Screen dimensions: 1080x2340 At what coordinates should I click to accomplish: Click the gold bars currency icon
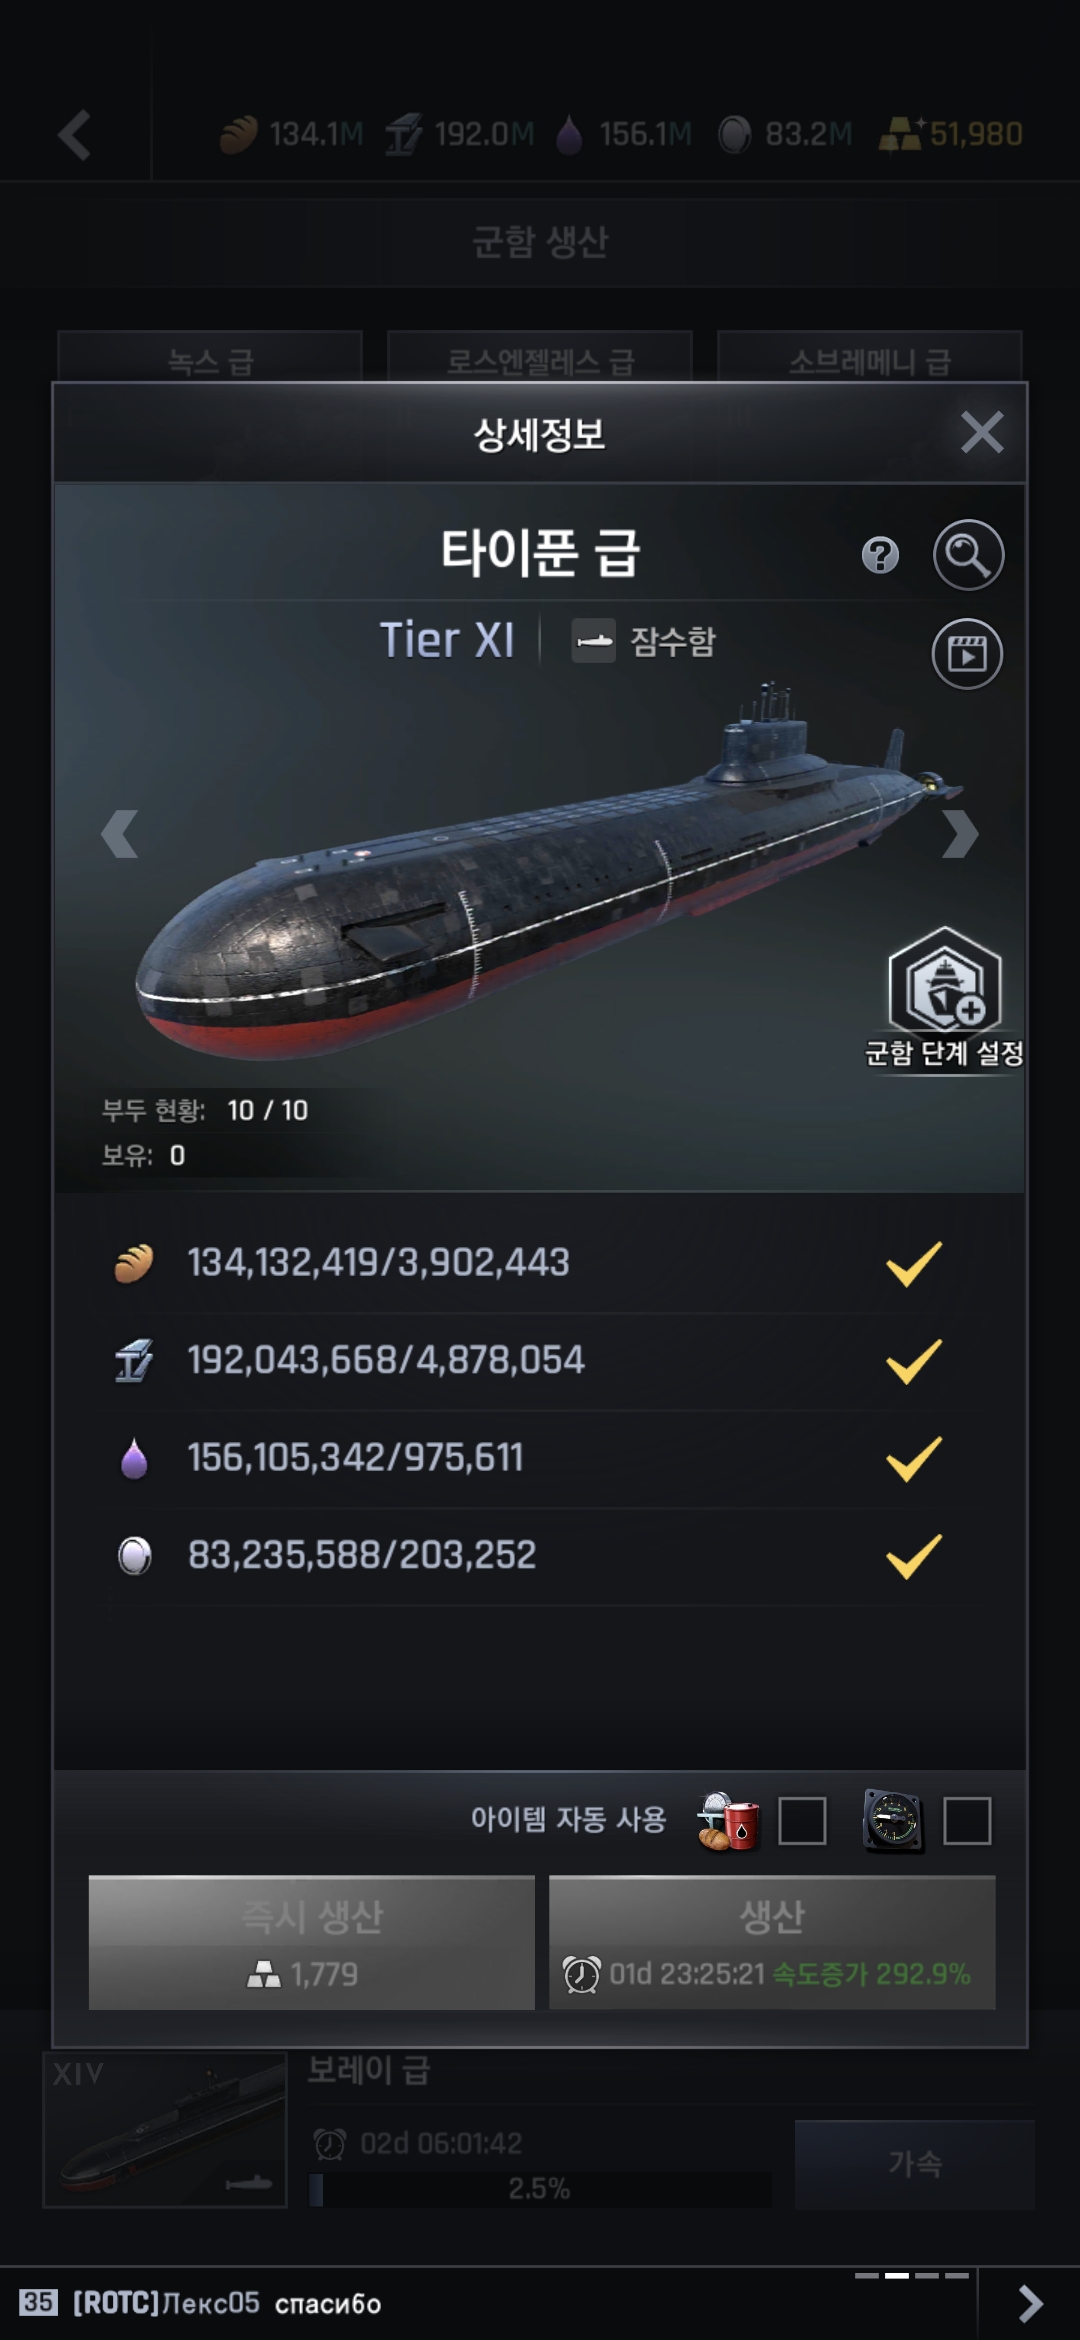pos(899,135)
